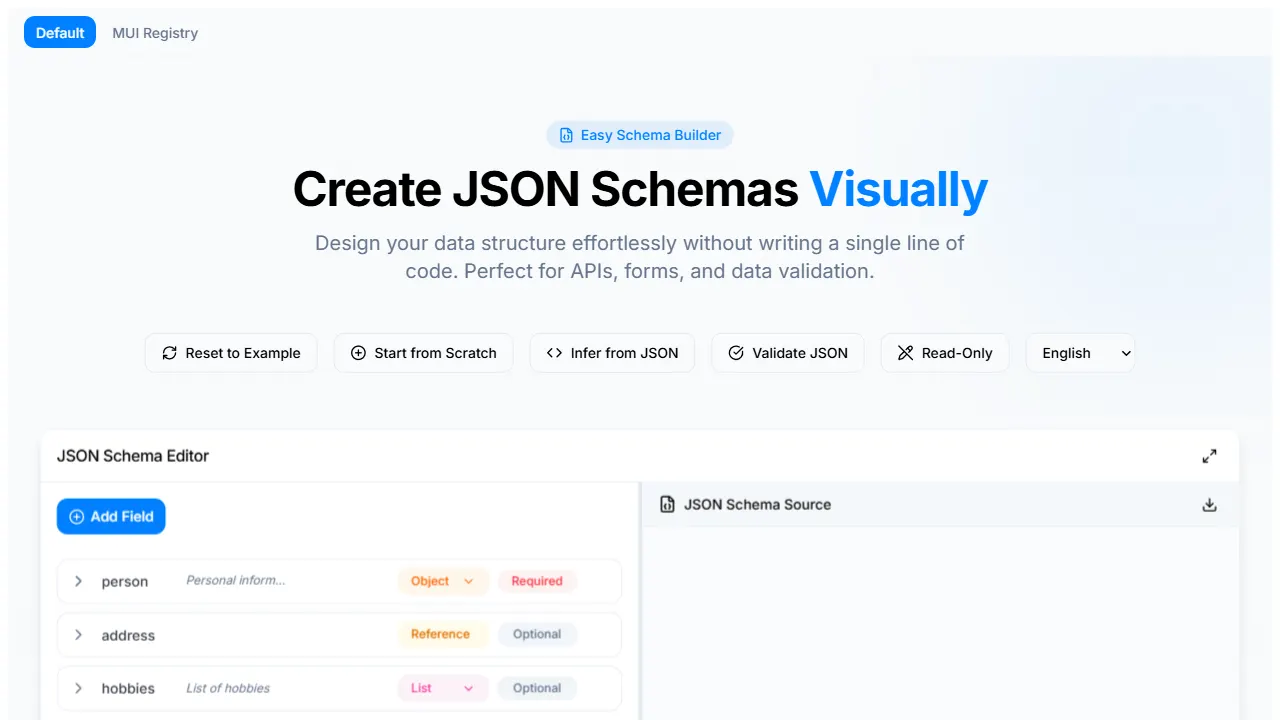Click the person field name
This screenshot has height=720, width=1280.
coord(125,582)
